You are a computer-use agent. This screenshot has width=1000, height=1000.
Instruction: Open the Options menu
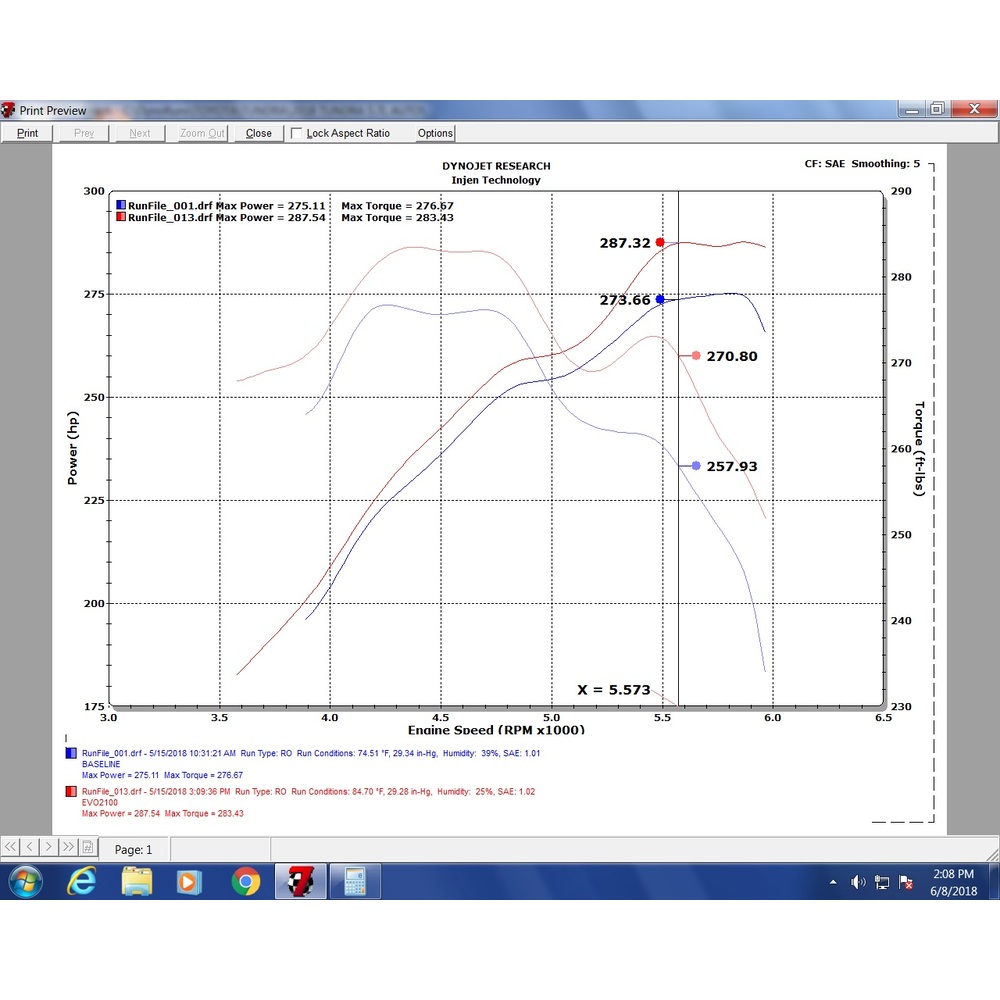(435, 133)
